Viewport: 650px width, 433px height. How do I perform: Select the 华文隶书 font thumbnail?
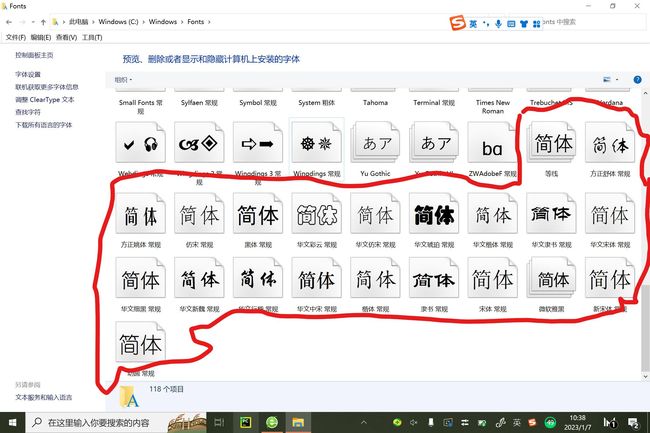551,213
